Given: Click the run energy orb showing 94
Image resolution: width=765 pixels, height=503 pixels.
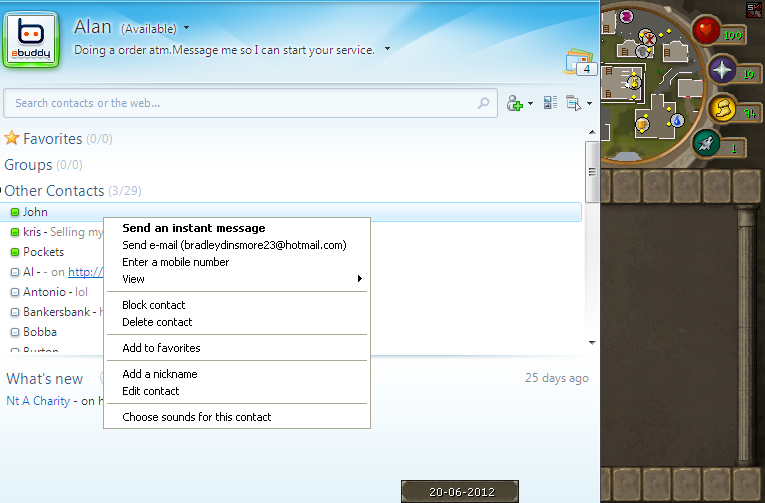Looking at the screenshot, I should click(x=723, y=109).
